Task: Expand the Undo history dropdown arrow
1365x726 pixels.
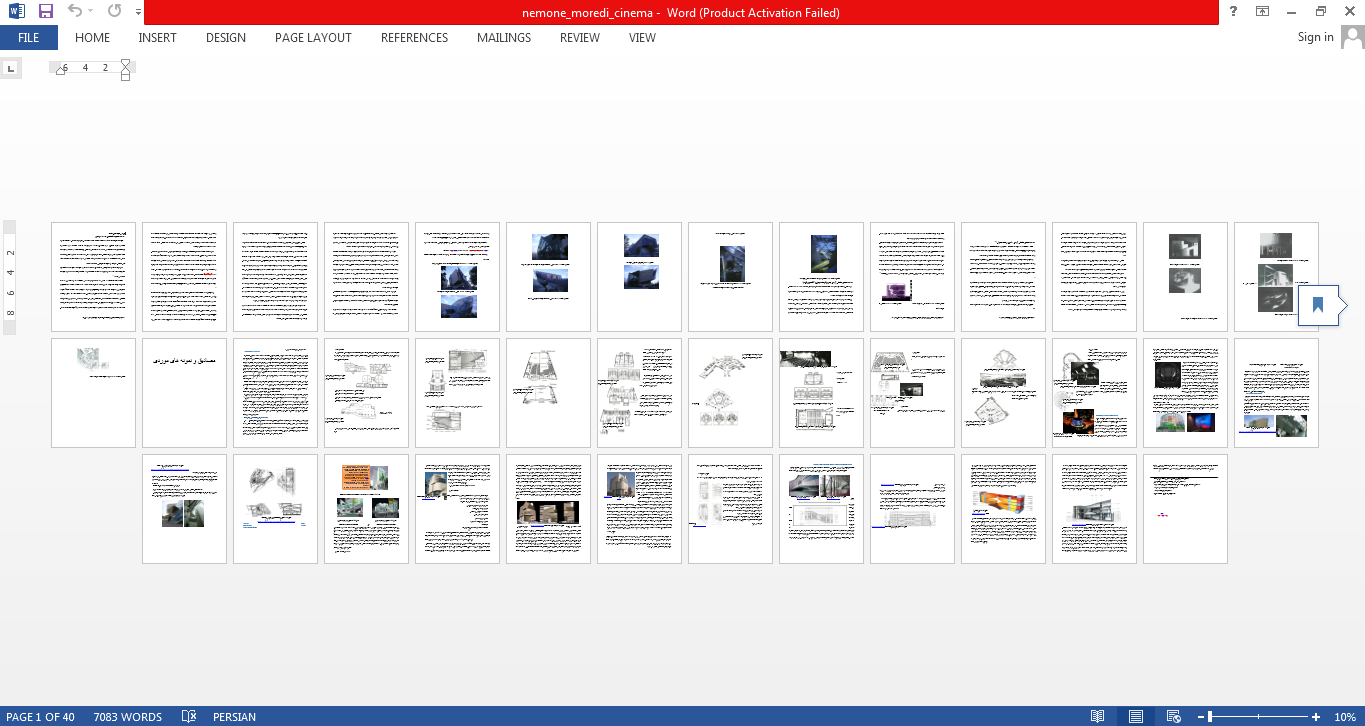Action: (91, 12)
